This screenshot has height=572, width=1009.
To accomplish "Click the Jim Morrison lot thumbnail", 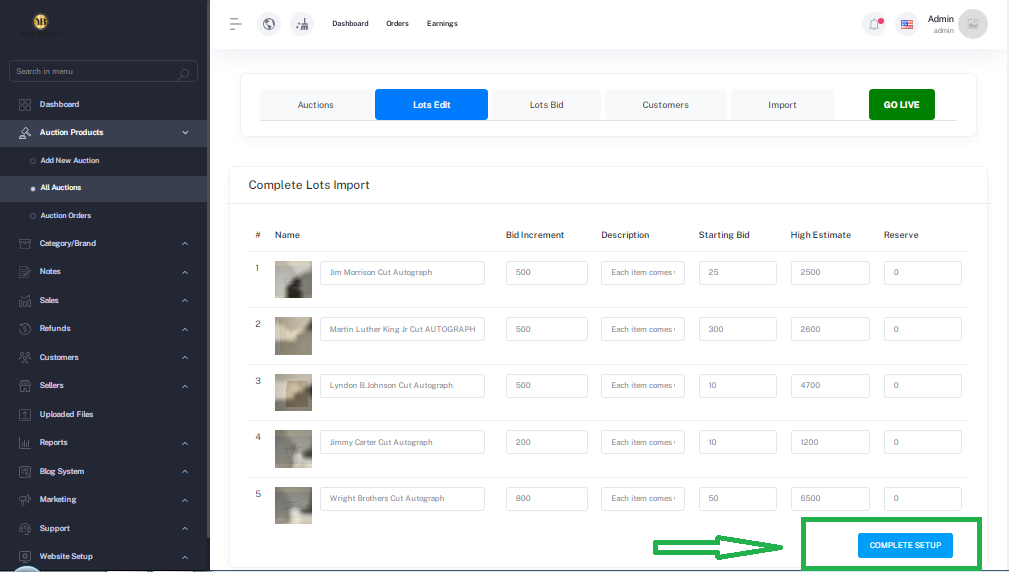I will pyautogui.click(x=293, y=279).
